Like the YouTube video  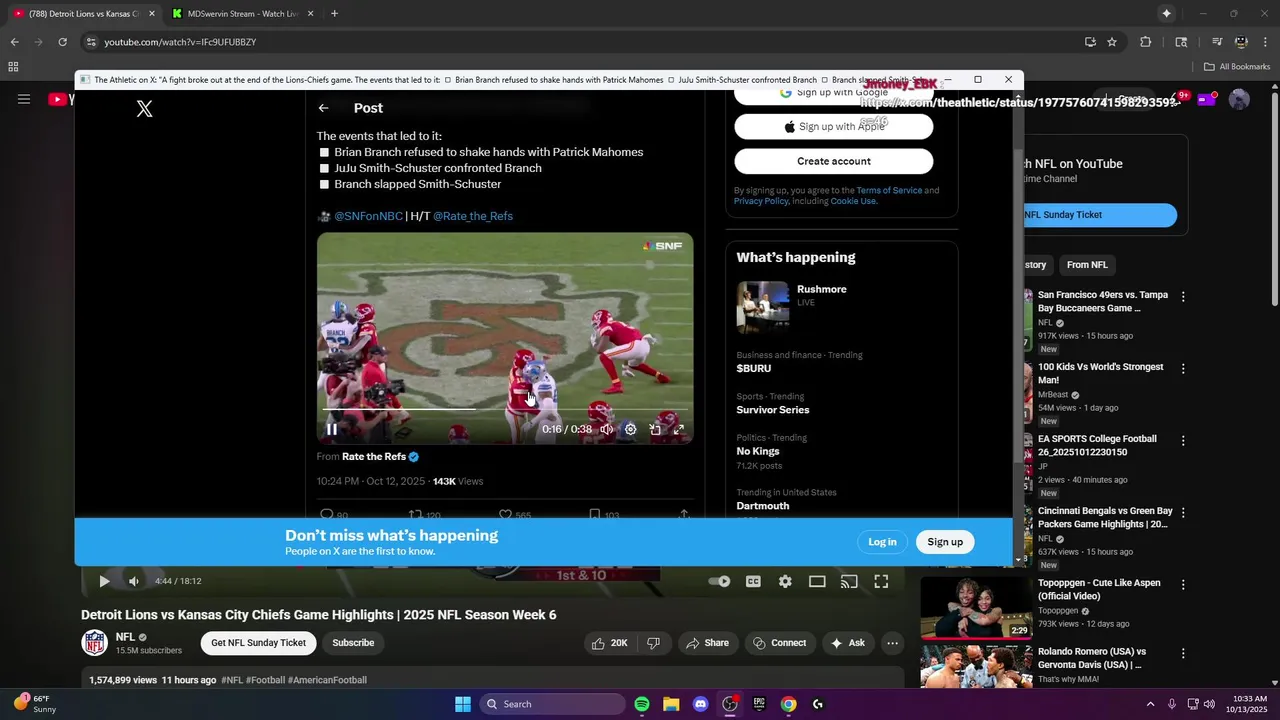[x=610, y=643]
